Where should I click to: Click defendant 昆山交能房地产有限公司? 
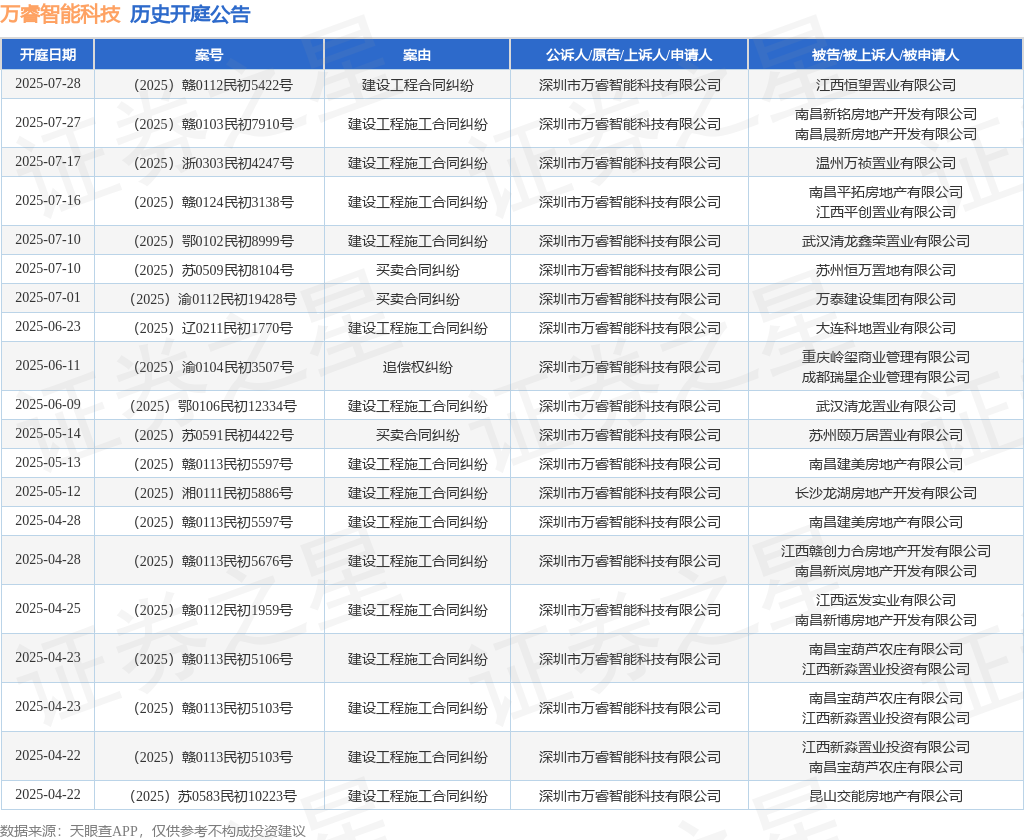pyautogui.click(x=886, y=796)
